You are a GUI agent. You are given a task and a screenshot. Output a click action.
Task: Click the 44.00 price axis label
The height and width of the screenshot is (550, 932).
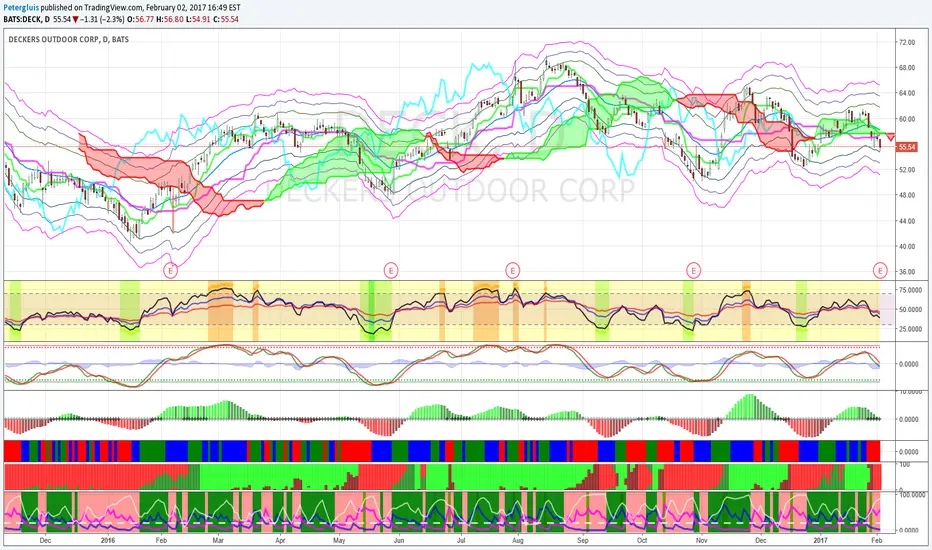pos(907,221)
